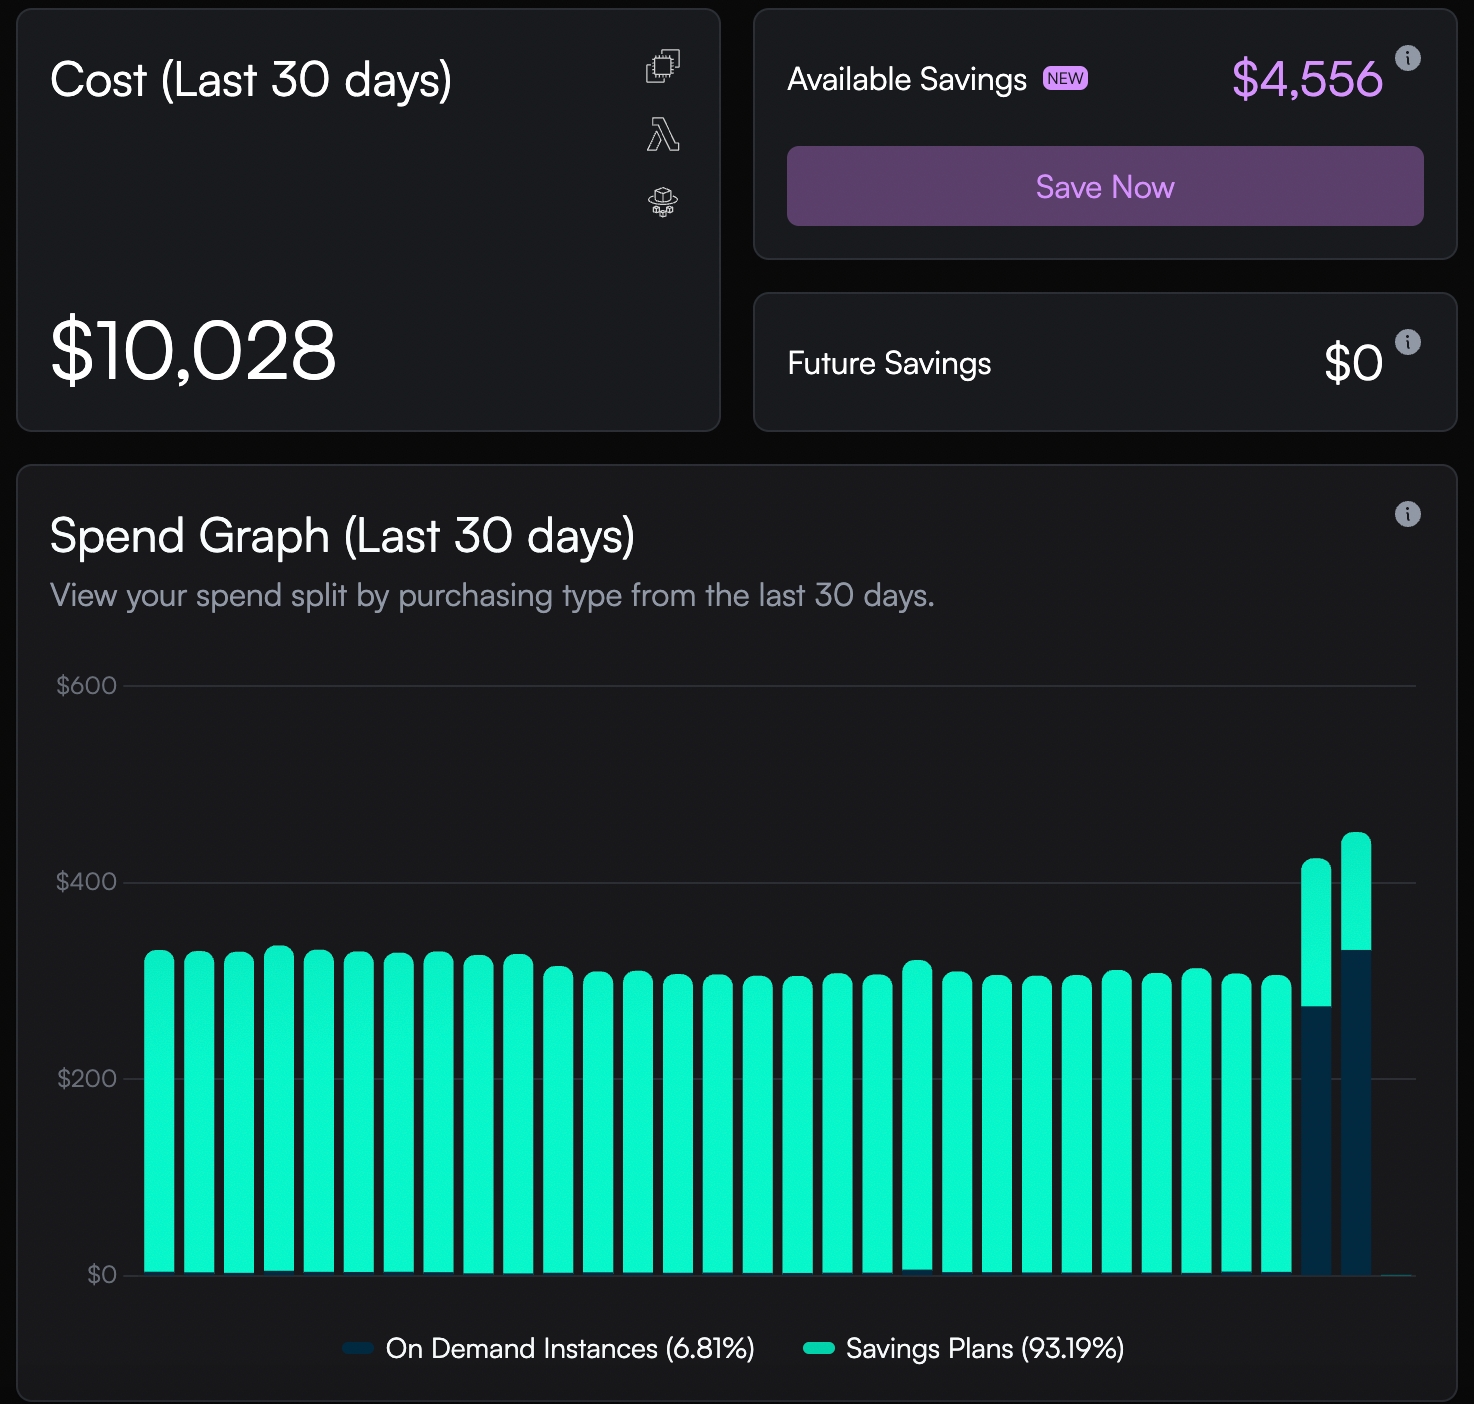The image size is (1474, 1404).
Task: Toggle Savings Plans legend label
Action: [984, 1348]
